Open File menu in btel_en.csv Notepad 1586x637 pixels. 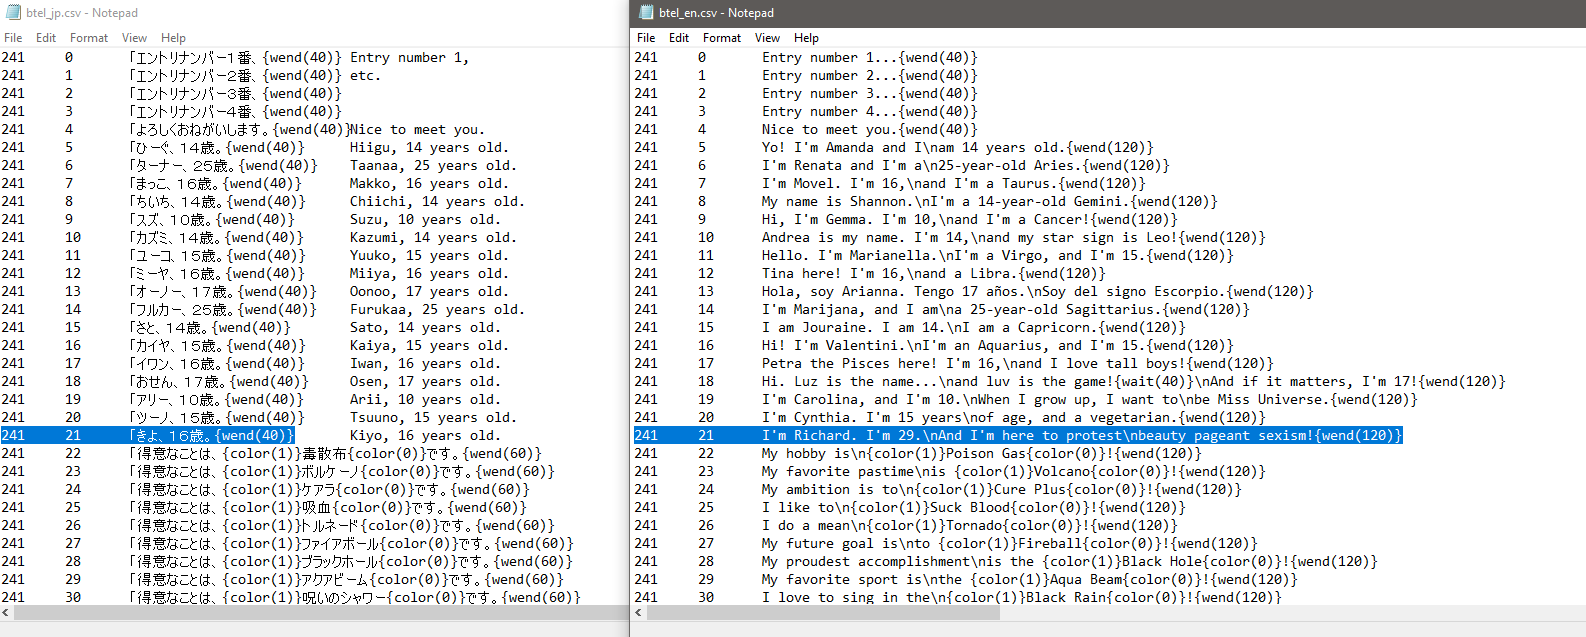coord(646,38)
